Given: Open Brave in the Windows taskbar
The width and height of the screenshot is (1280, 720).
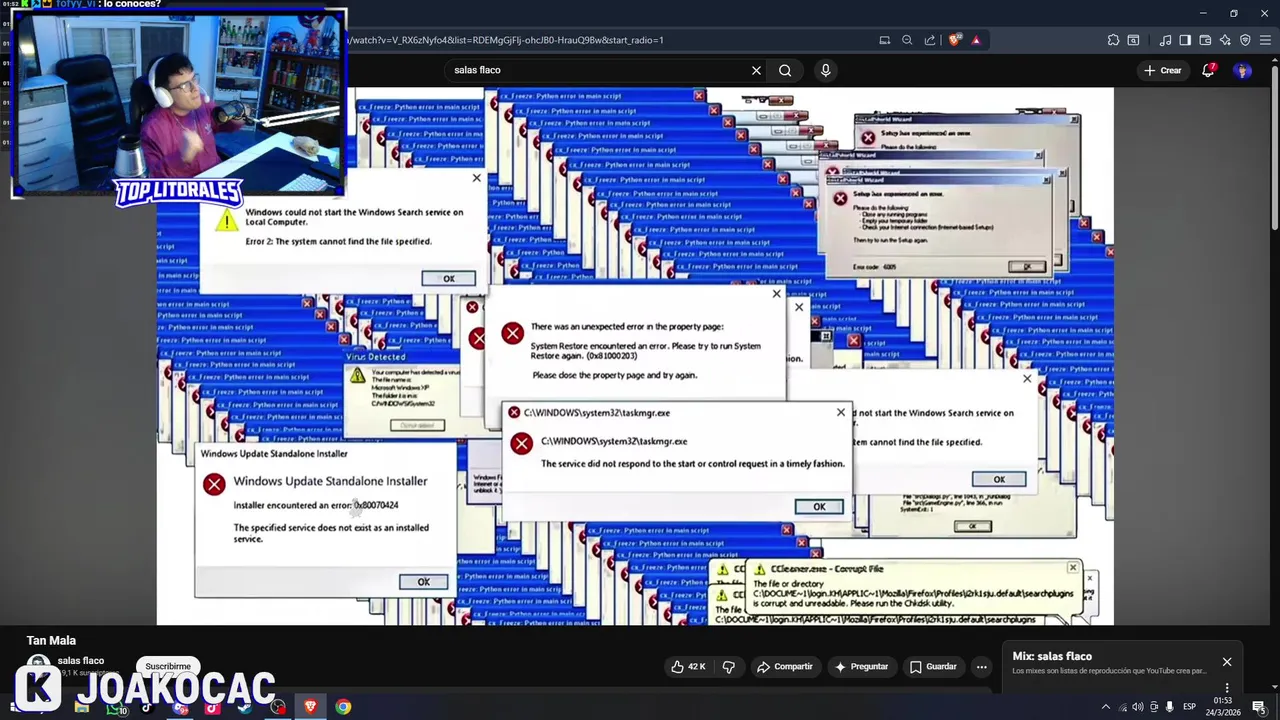Looking at the screenshot, I should (x=310, y=707).
